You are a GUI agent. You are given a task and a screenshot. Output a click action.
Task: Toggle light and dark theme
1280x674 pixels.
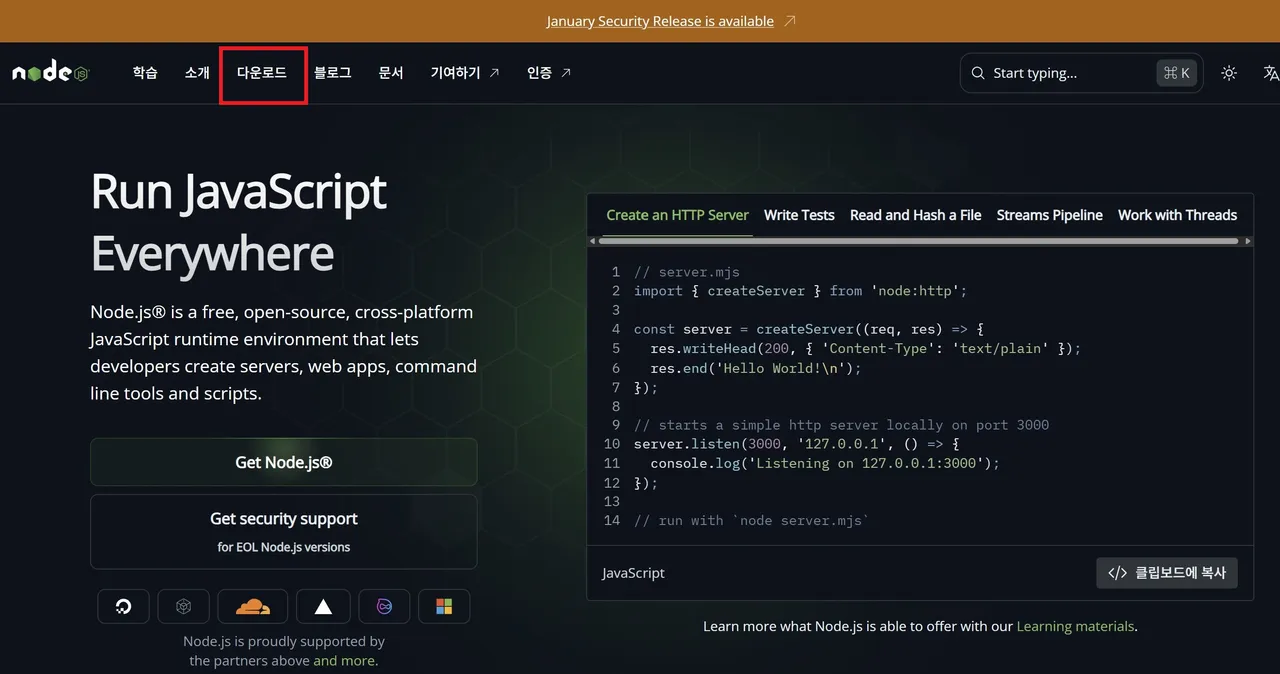(x=1229, y=72)
